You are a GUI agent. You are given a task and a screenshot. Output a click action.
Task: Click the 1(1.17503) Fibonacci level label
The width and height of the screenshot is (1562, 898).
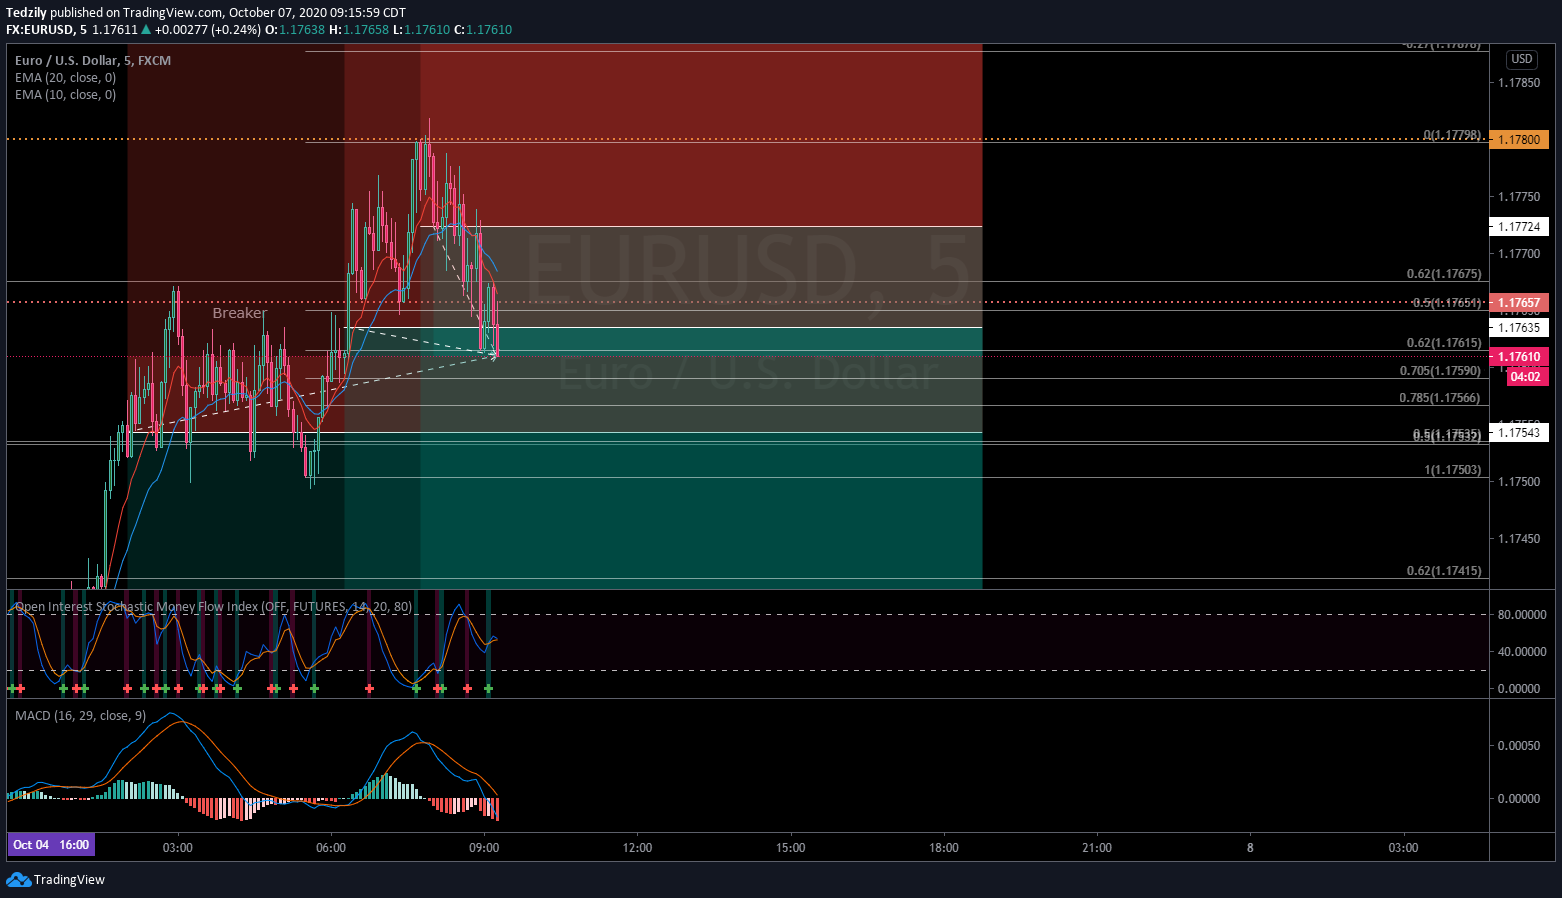click(1453, 470)
